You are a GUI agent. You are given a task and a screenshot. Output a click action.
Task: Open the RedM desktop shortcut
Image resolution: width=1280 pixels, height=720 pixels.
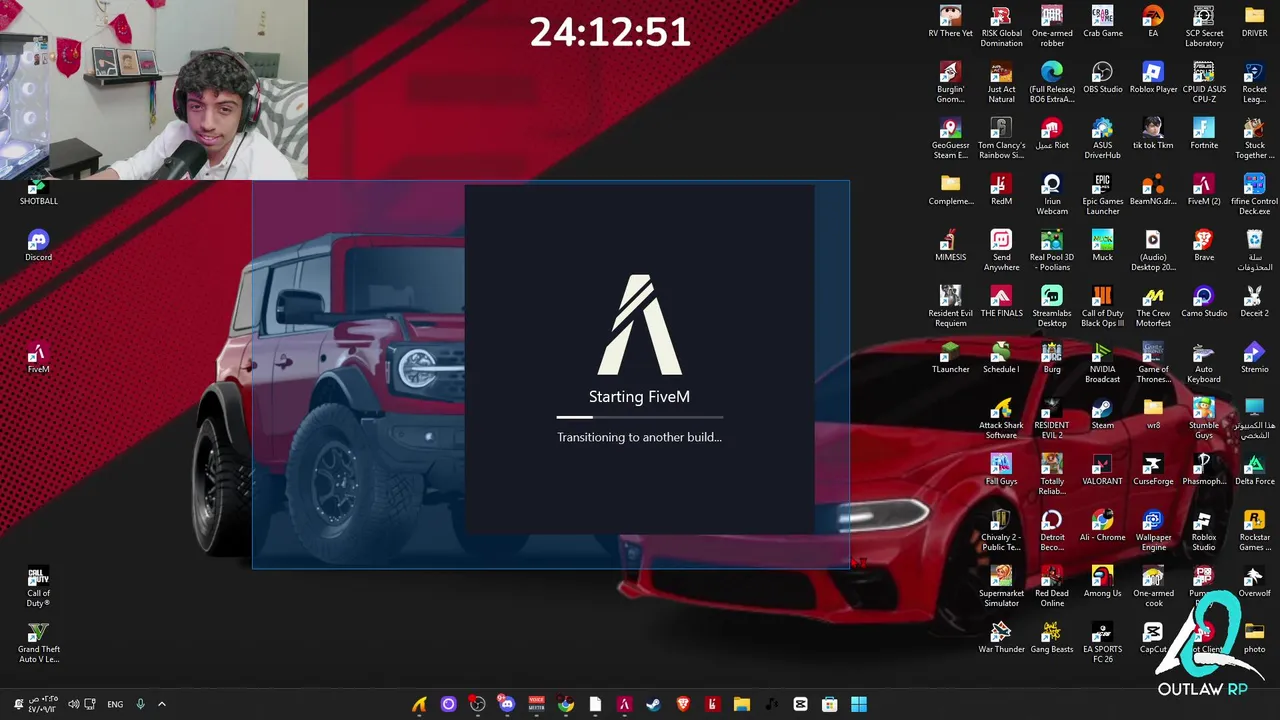coord(1001,190)
